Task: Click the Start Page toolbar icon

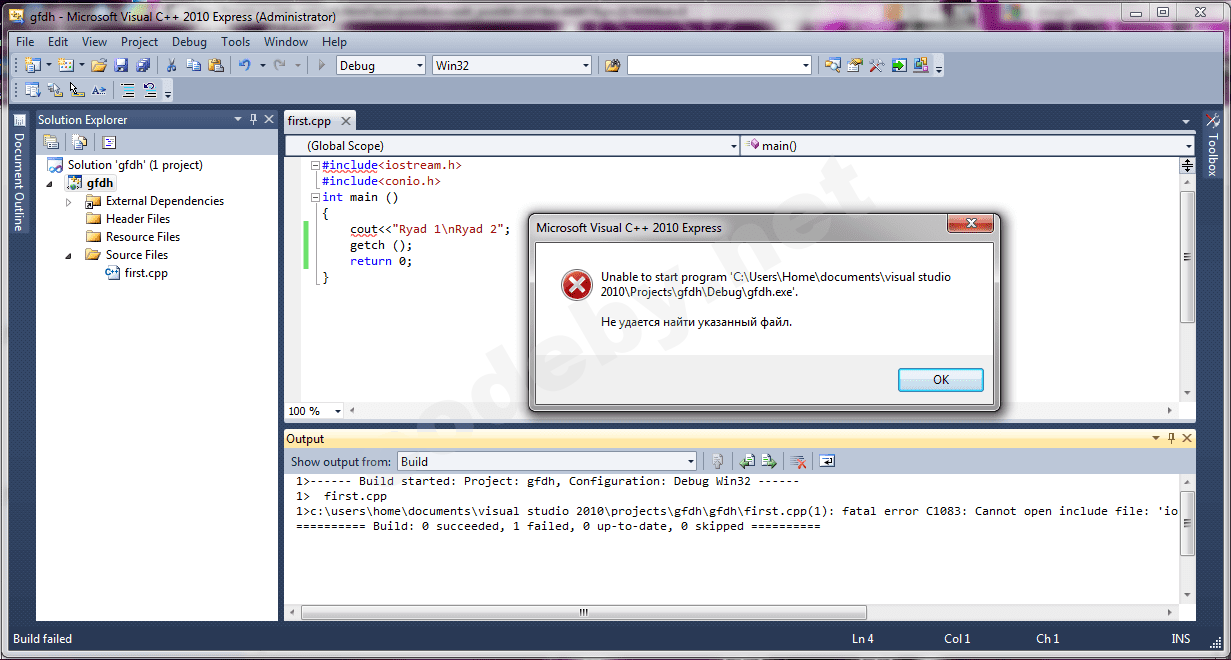Action: click(899, 65)
